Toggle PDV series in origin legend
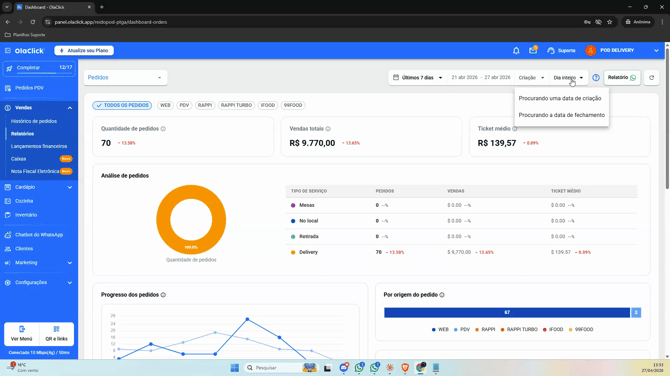Image resolution: width=670 pixels, height=376 pixels. 461,329
